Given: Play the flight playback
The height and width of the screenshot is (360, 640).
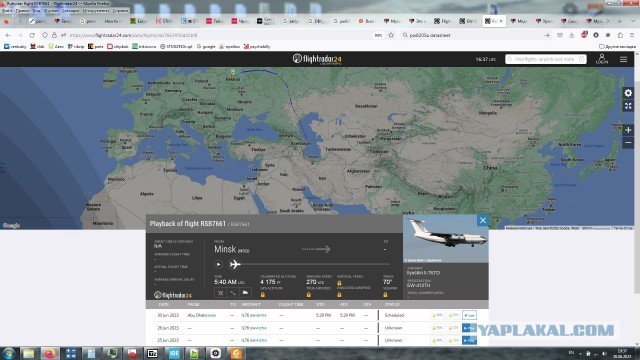Looking at the screenshot, I should (218, 264).
